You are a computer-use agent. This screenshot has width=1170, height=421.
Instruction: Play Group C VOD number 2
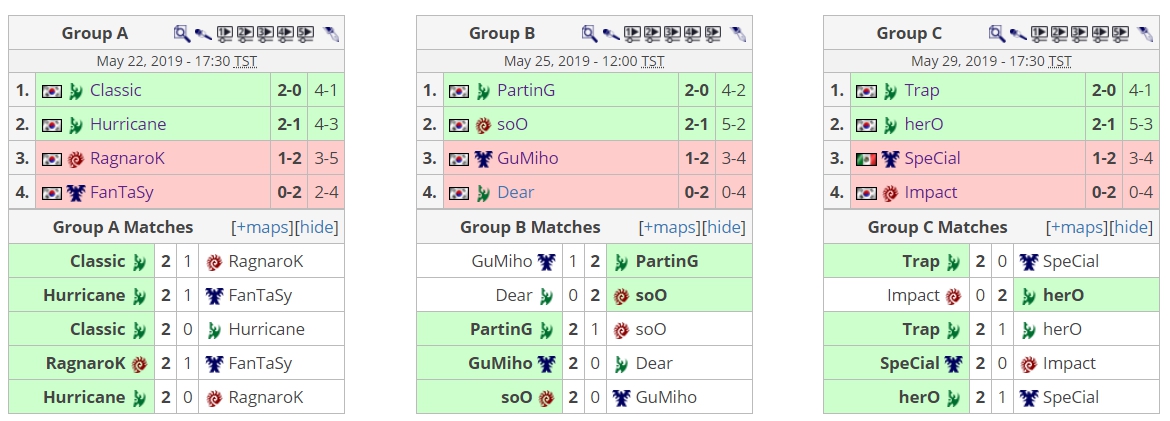pyautogui.click(x=1060, y=34)
